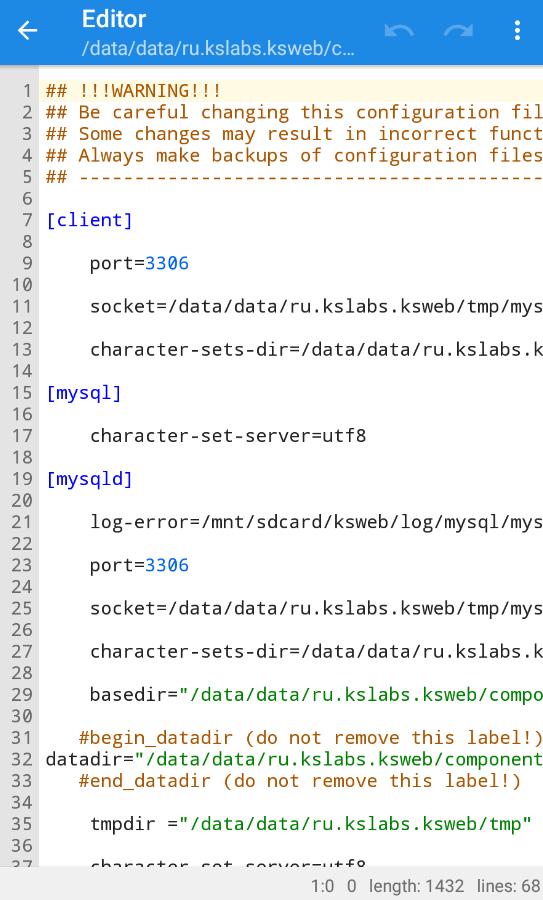
Task: Place cursor on the [mysqld] section header
Action: click(x=90, y=479)
